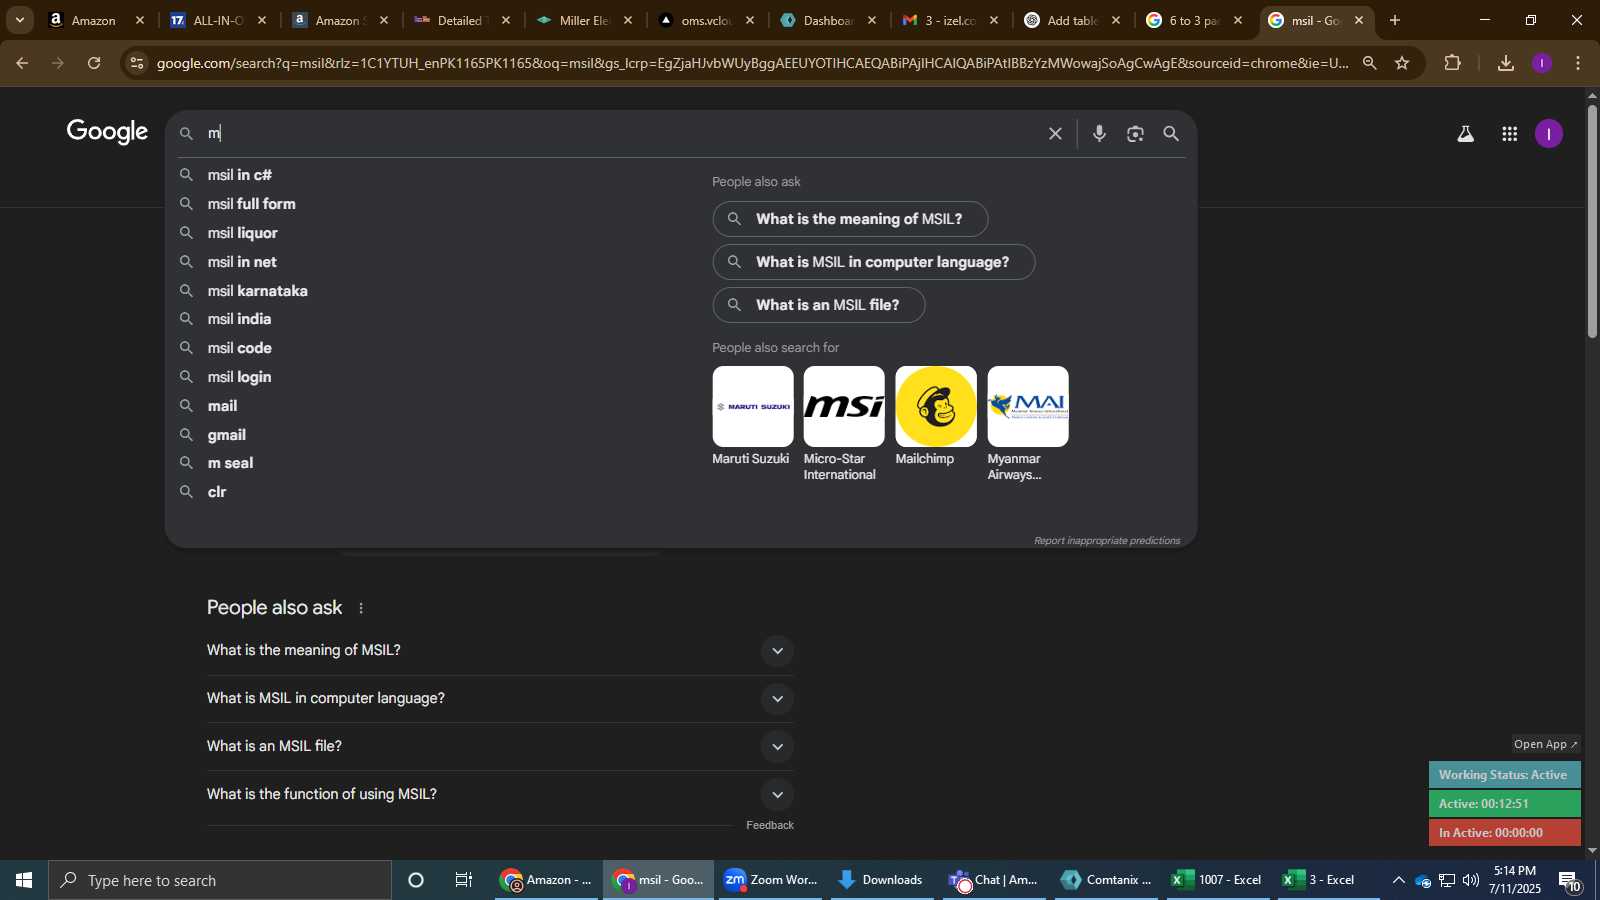Close the '6 to 3 pa' tab
This screenshot has height=900, width=1600.
click(x=1238, y=20)
